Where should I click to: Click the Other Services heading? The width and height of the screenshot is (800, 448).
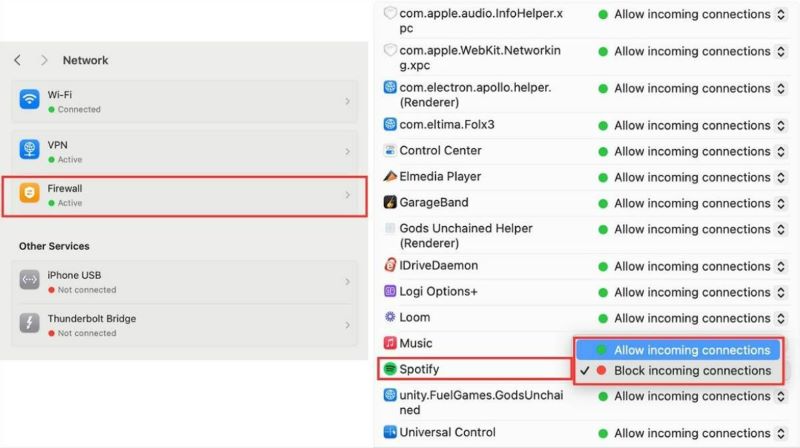(x=54, y=246)
